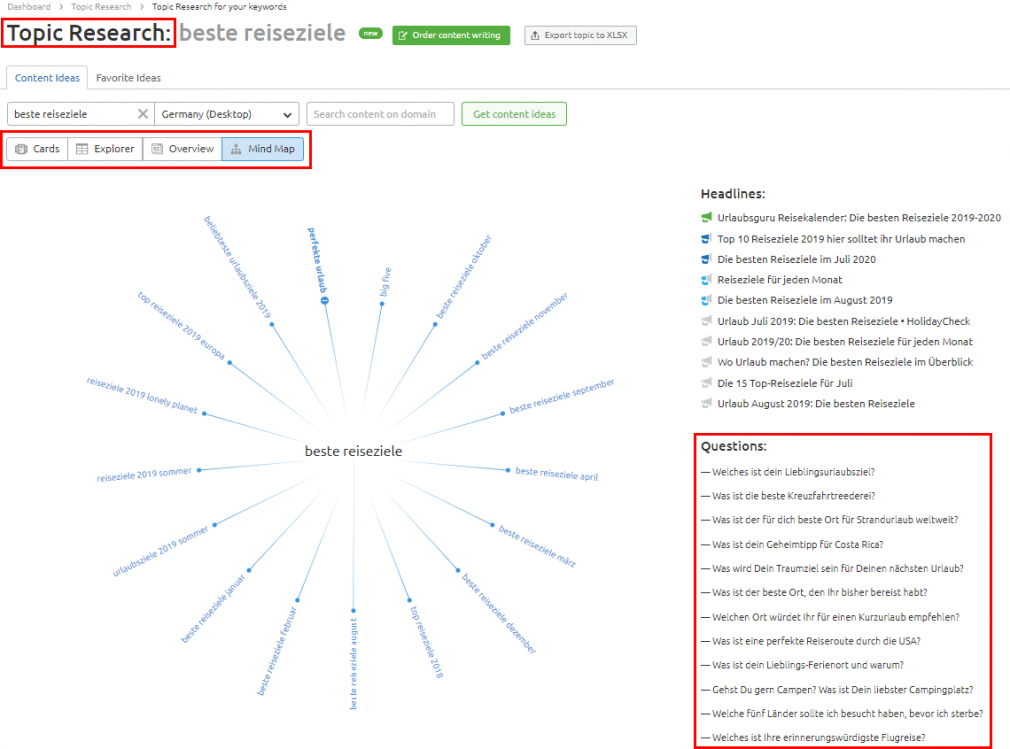
Task: Click megaphone icon beside Reiseziele im Juli 2020
Action: pyautogui.click(x=707, y=260)
